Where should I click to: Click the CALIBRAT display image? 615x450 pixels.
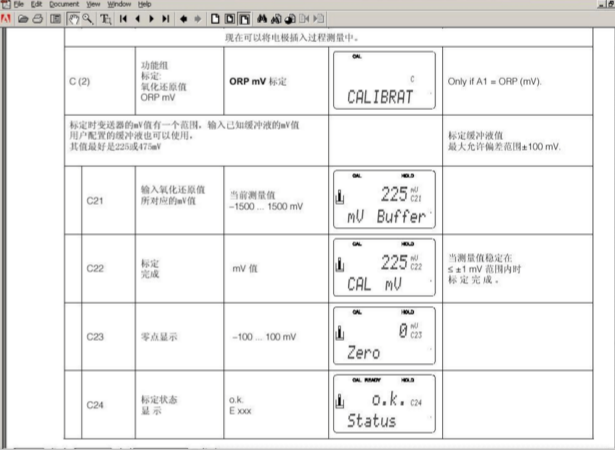click(383, 80)
